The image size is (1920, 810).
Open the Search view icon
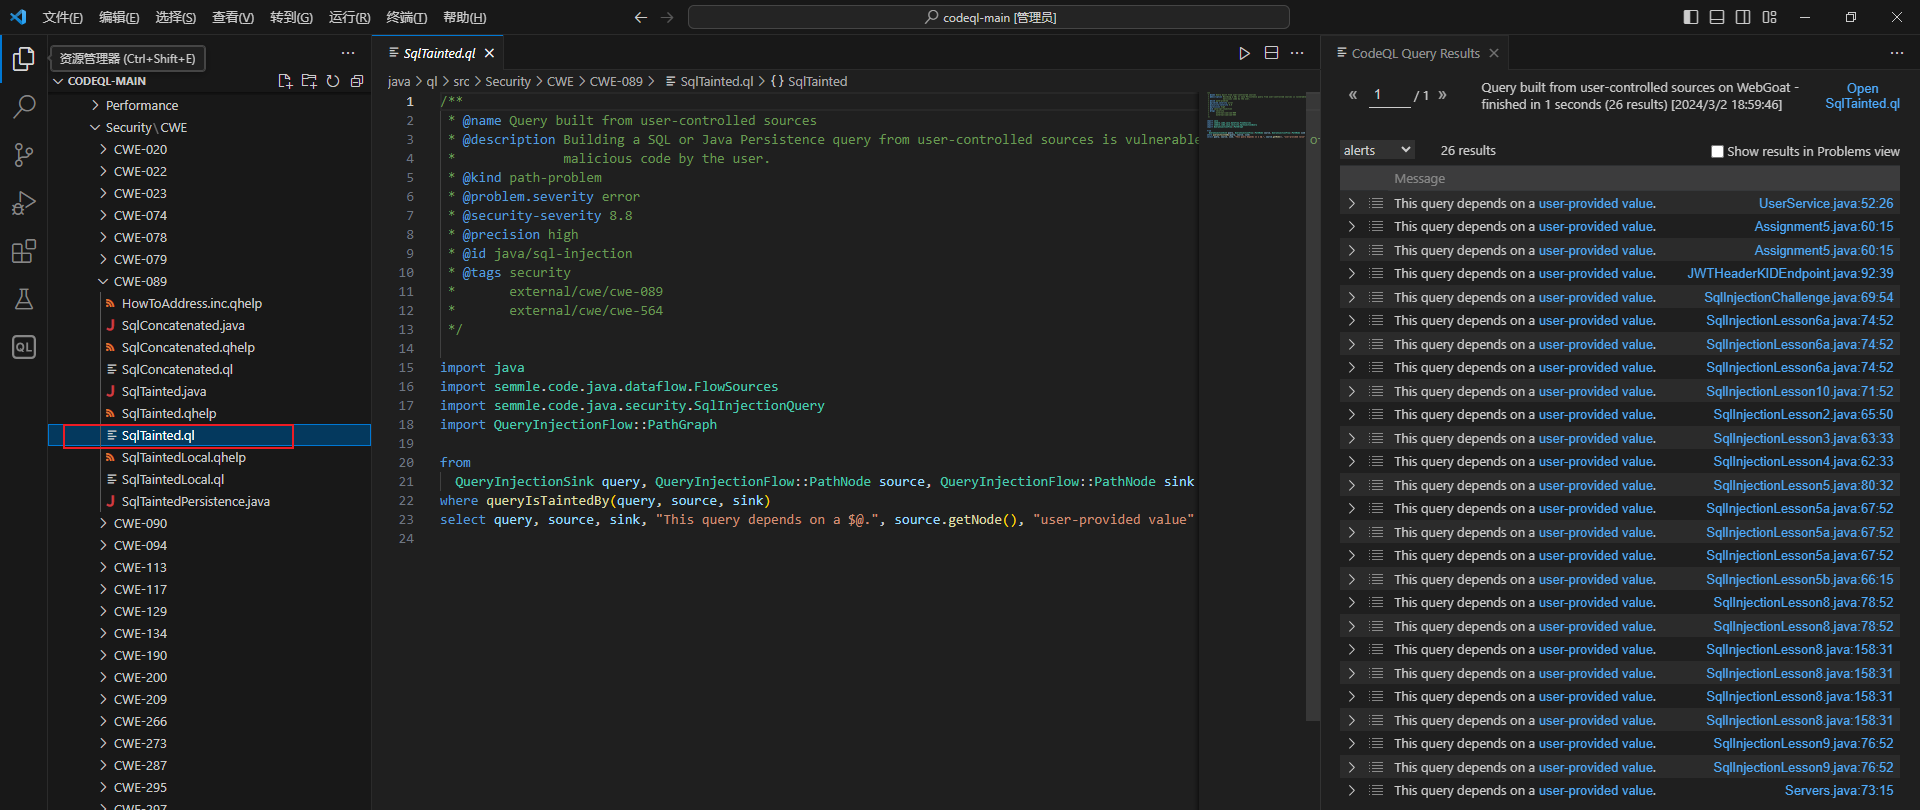(x=24, y=106)
